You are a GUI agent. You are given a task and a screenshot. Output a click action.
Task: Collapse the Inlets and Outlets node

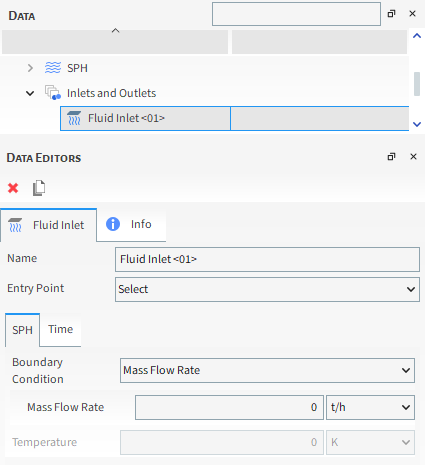[30, 93]
